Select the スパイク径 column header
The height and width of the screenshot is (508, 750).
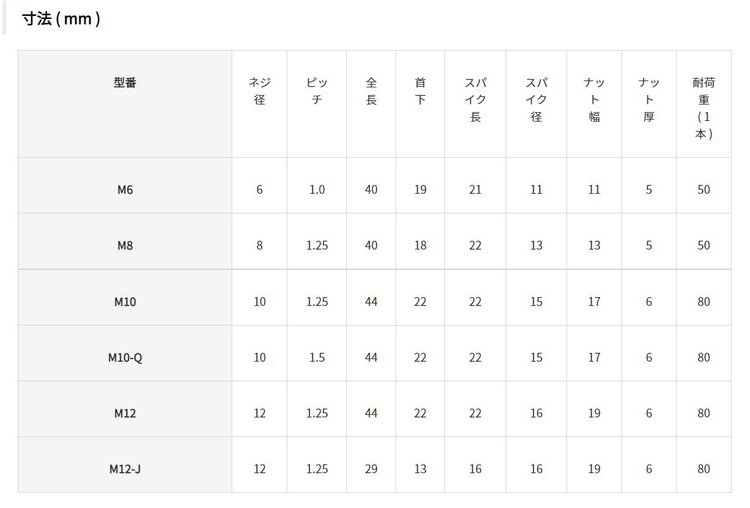535,100
